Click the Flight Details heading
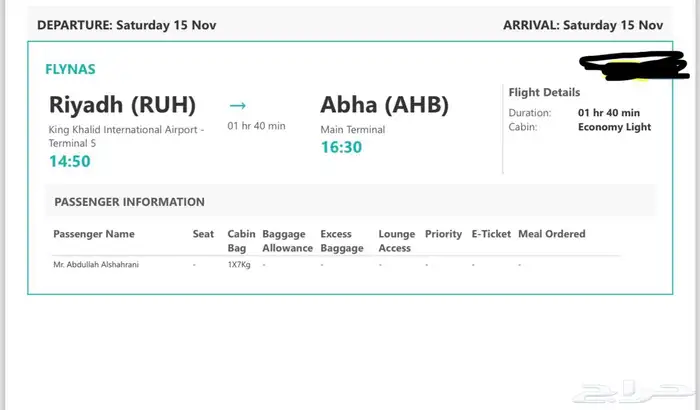700x410 pixels. point(544,92)
